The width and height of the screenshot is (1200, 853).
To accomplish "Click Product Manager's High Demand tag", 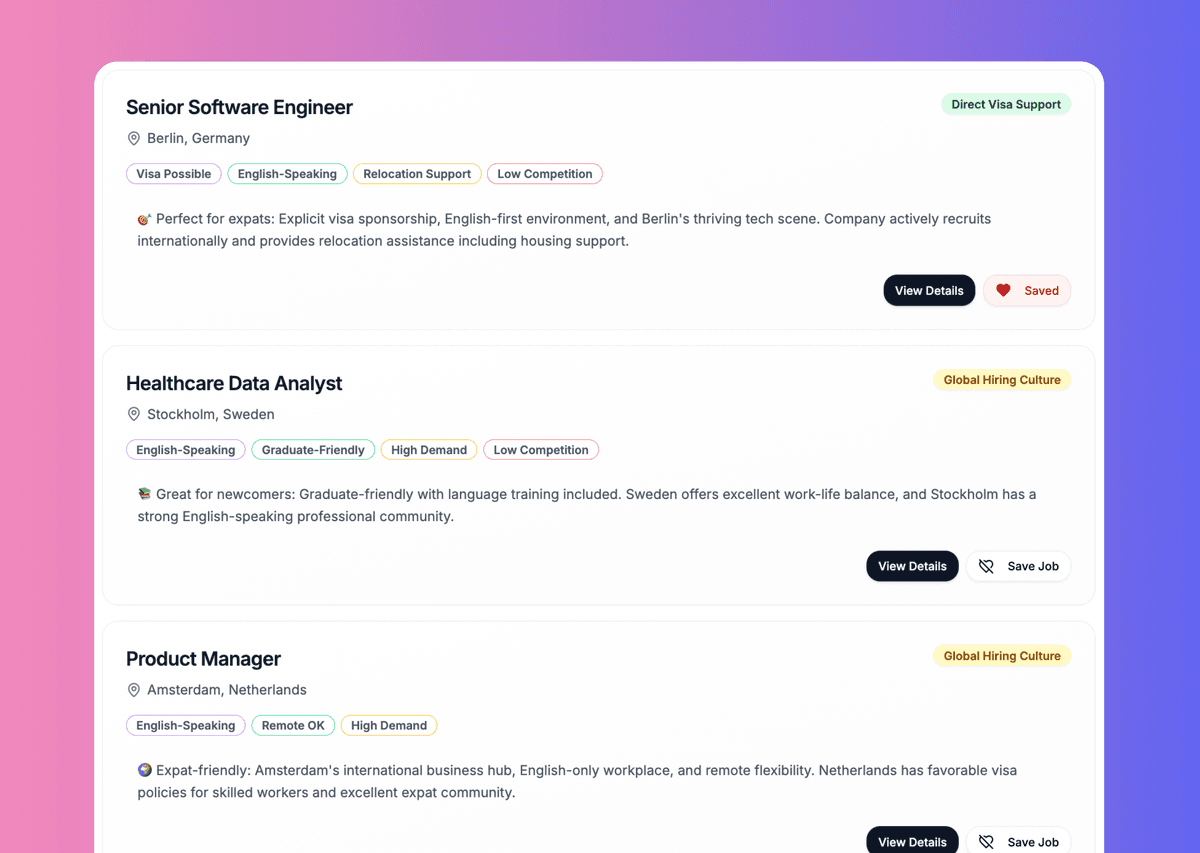I will (389, 726).
